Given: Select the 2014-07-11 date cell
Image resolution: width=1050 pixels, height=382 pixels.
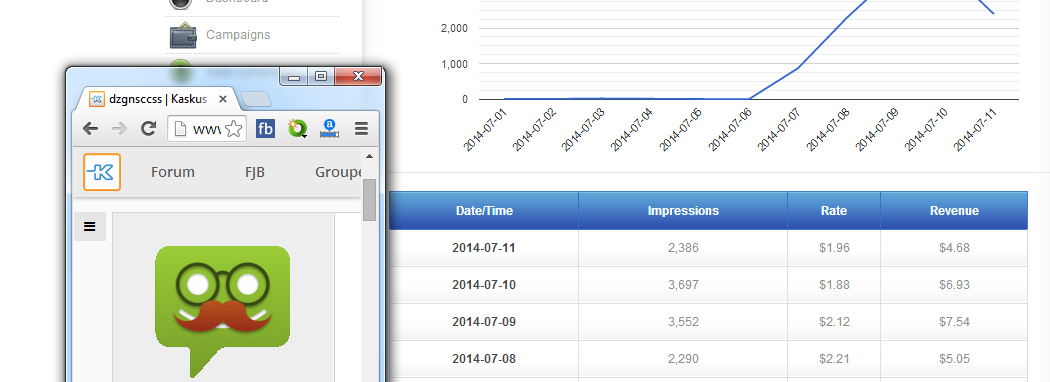Looking at the screenshot, I should click(x=484, y=248).
